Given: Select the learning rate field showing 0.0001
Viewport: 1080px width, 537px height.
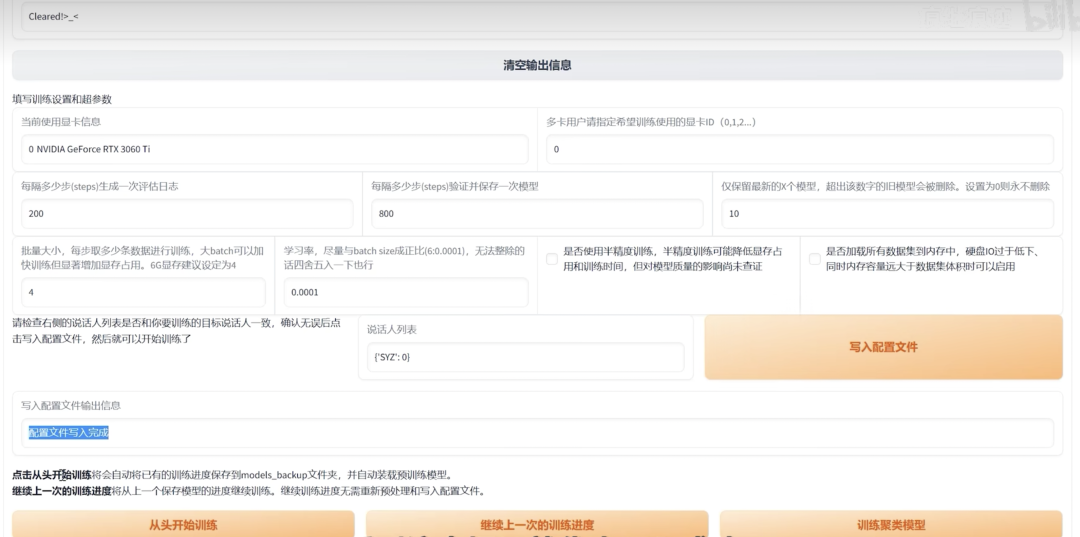Looking at the screenshot, I should point(405,293).
